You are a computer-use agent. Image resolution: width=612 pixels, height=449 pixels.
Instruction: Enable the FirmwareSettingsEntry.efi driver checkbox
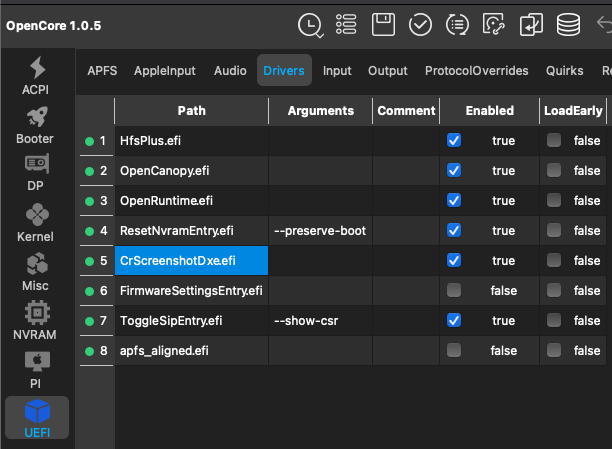coord(454,291)
